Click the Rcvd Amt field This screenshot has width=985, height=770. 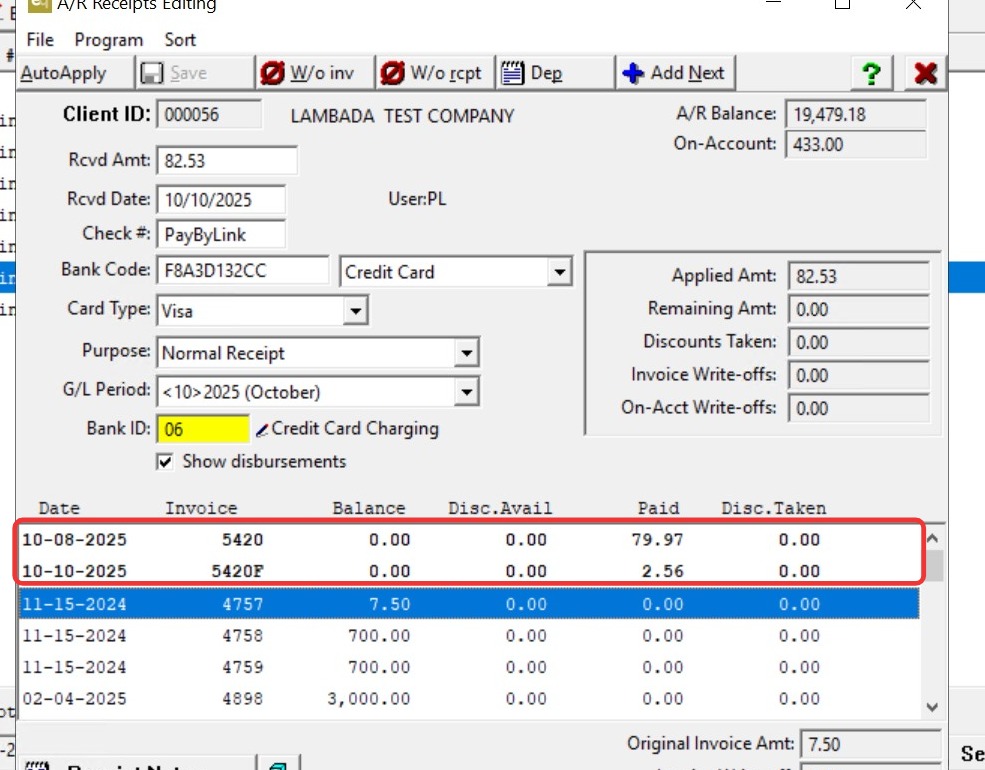pyautogui.click(x=227, y=161)
